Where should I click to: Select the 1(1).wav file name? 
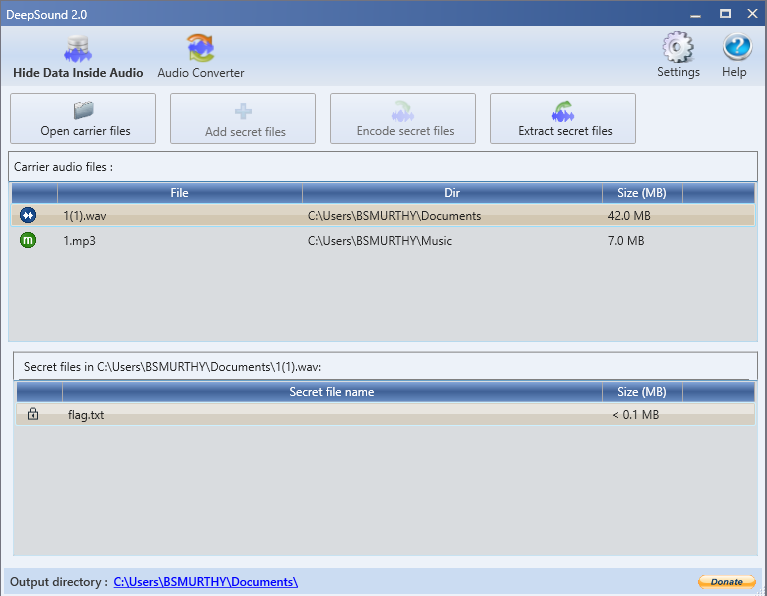coord(85,216)
